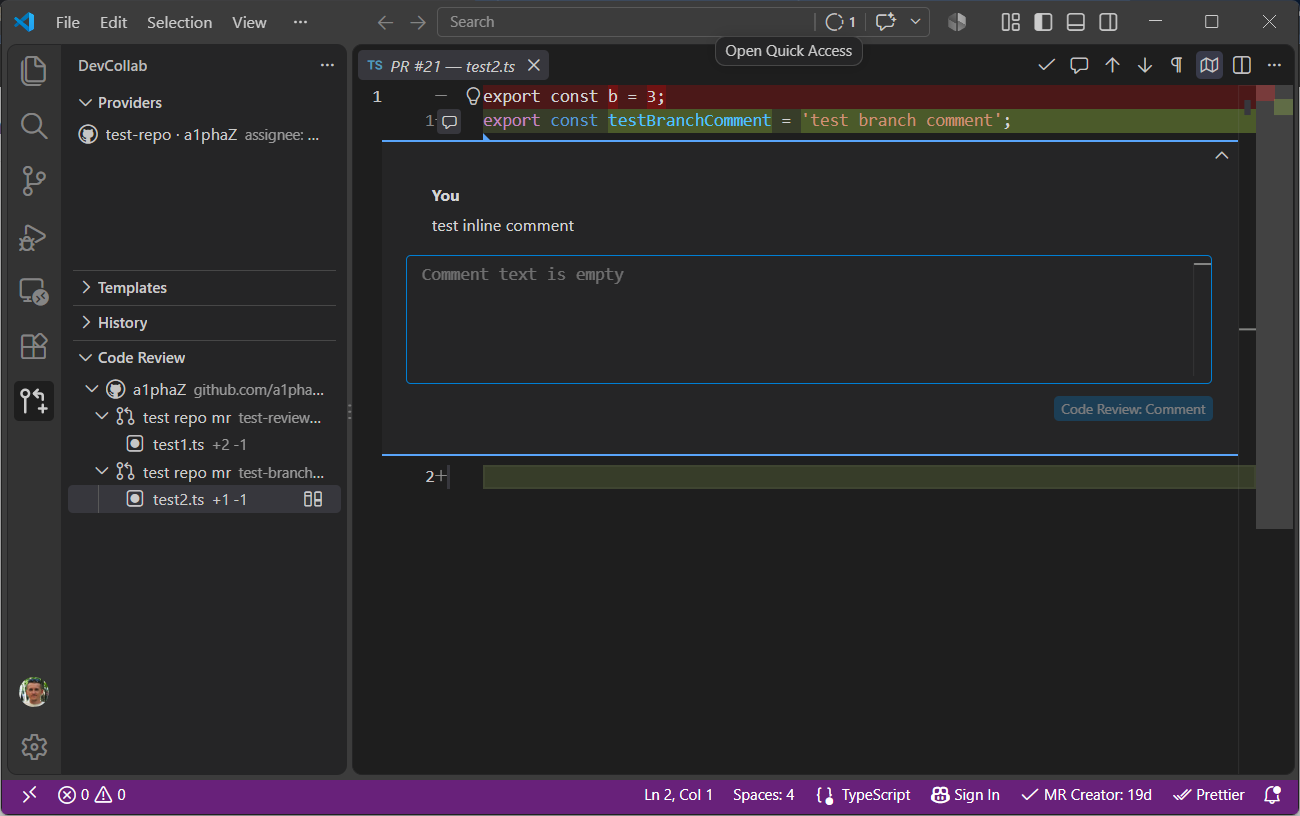Click the comment bubble icon in the editor toolbar
This screenshot has width=1300, height=816.
tap(1079, 65)
